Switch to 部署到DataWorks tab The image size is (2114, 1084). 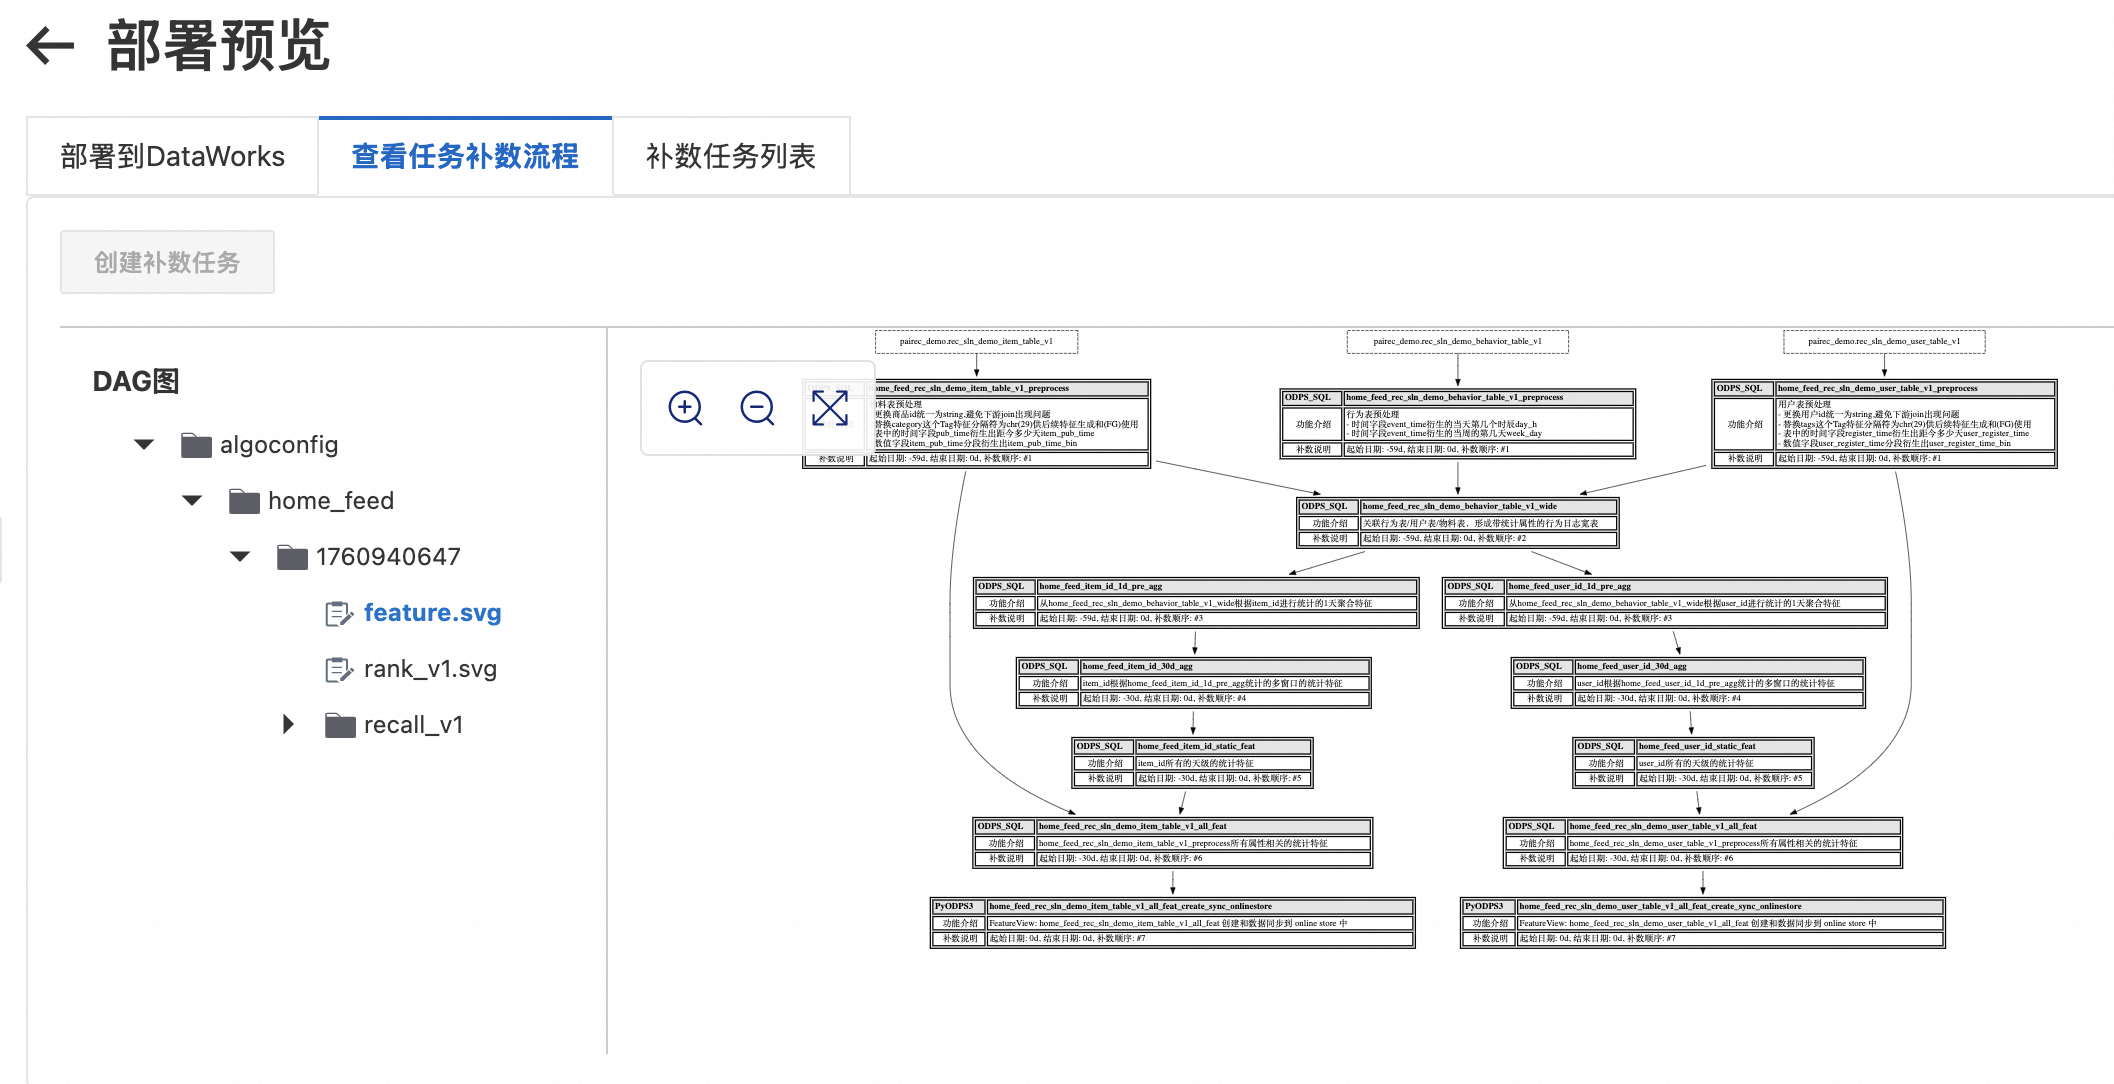coord(172,157)
